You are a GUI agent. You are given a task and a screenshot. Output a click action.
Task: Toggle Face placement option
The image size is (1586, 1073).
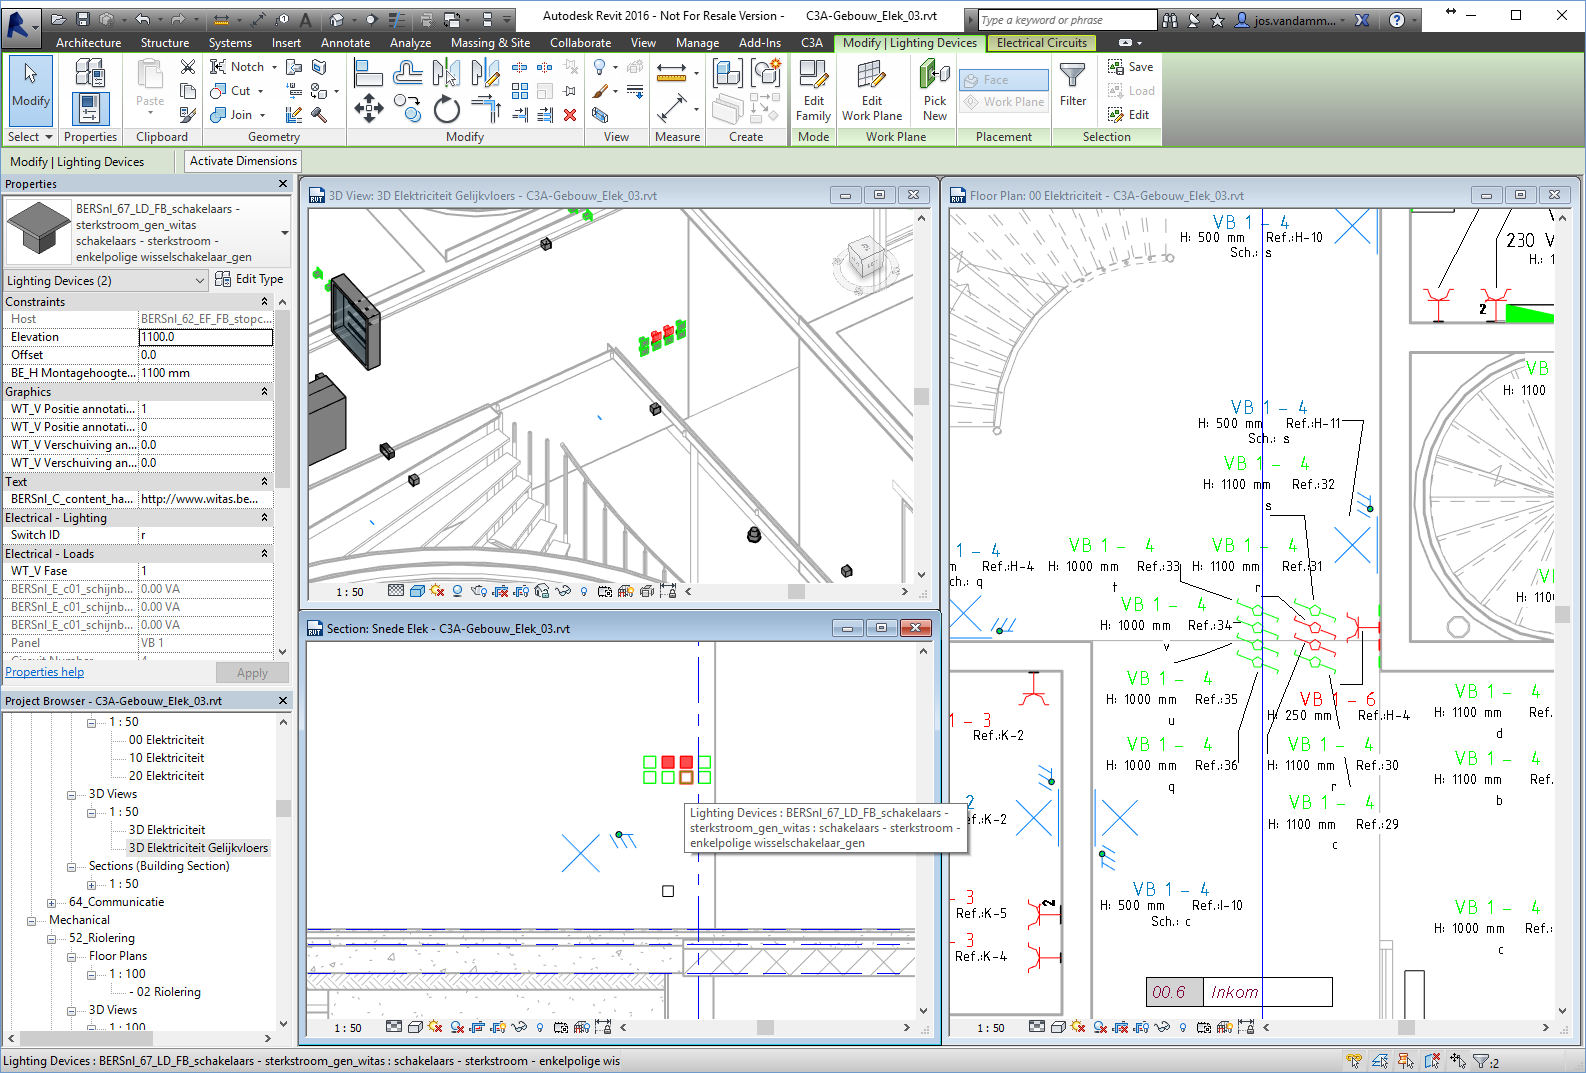[1004, 80]
